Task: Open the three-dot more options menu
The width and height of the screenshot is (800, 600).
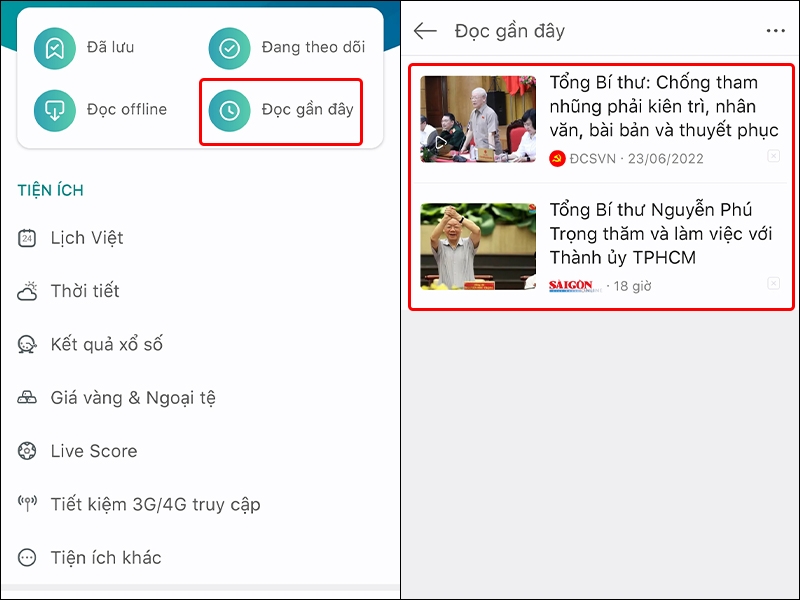Action: click(x=776, y=31)
